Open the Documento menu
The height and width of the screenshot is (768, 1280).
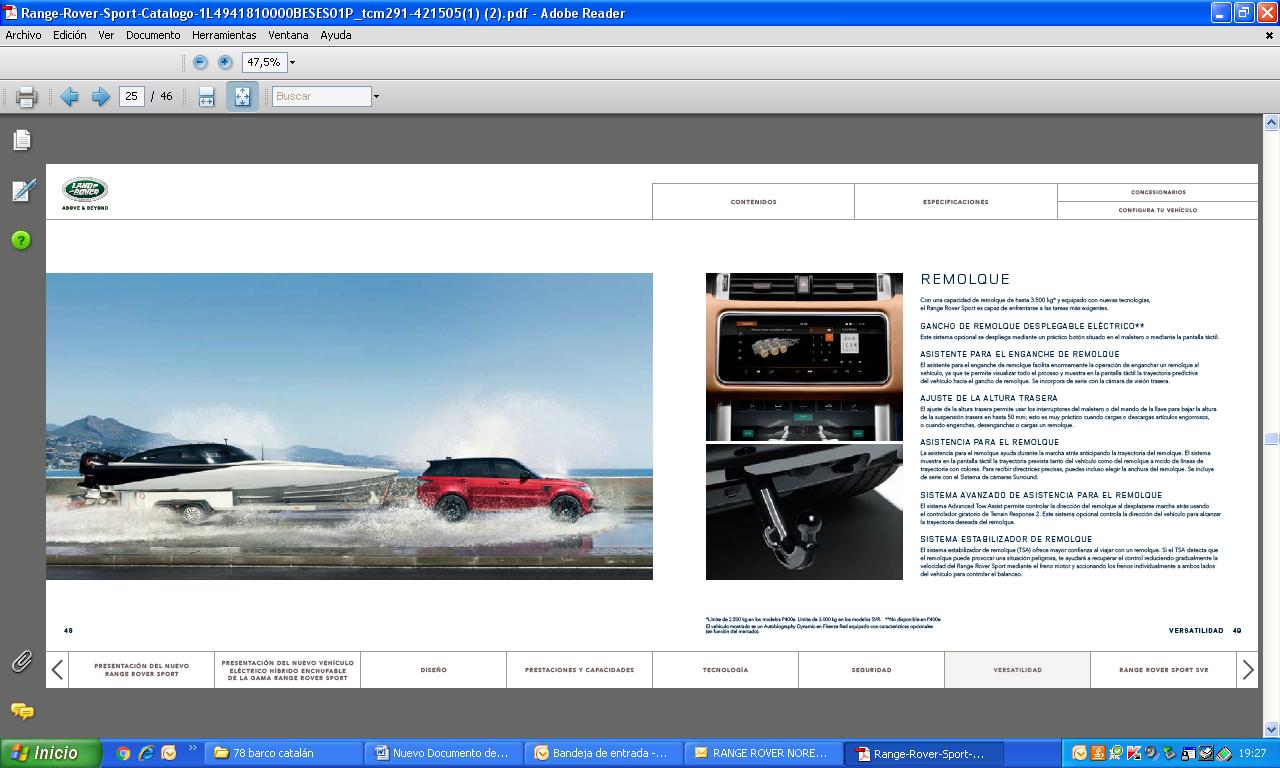tap(153, 35)
